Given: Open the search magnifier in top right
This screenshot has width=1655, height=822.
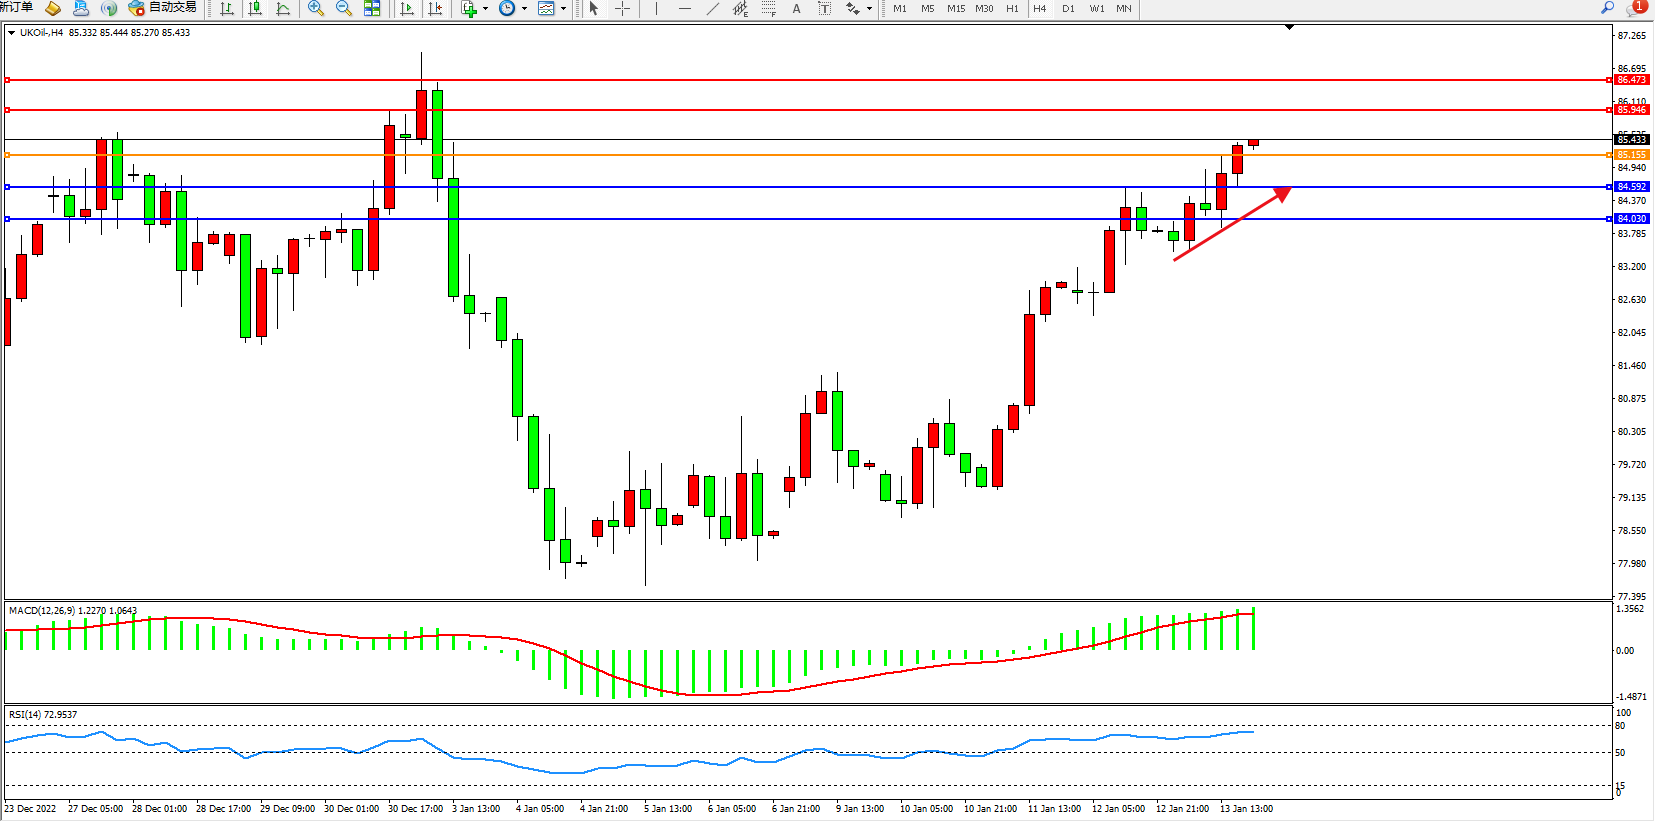Looking at the screenshot, I should point(1607,8).
